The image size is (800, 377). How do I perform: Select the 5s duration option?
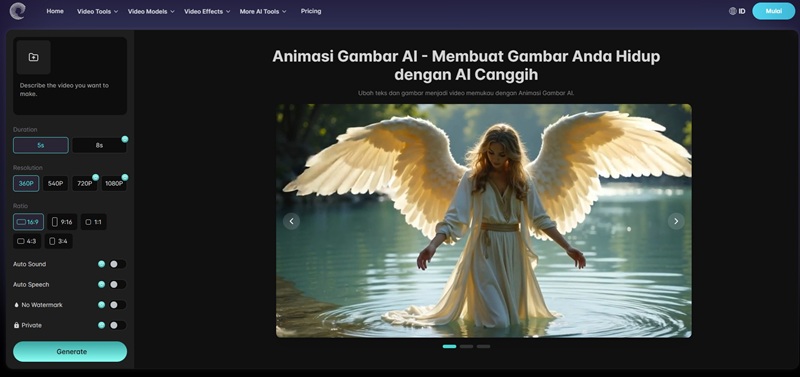[x=41, y=145]
